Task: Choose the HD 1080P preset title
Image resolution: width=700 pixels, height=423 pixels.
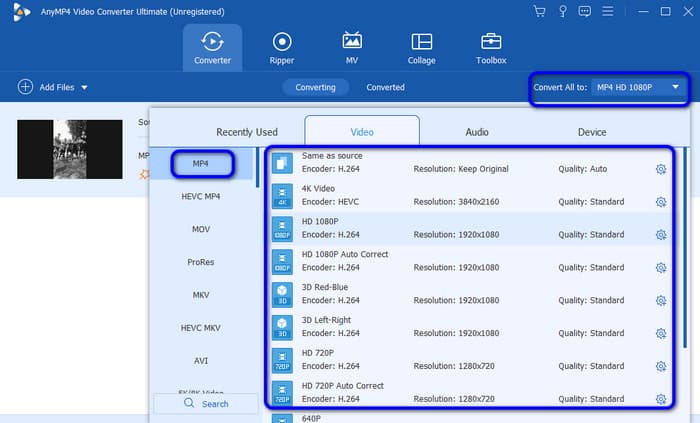Action: pos(320,221)
